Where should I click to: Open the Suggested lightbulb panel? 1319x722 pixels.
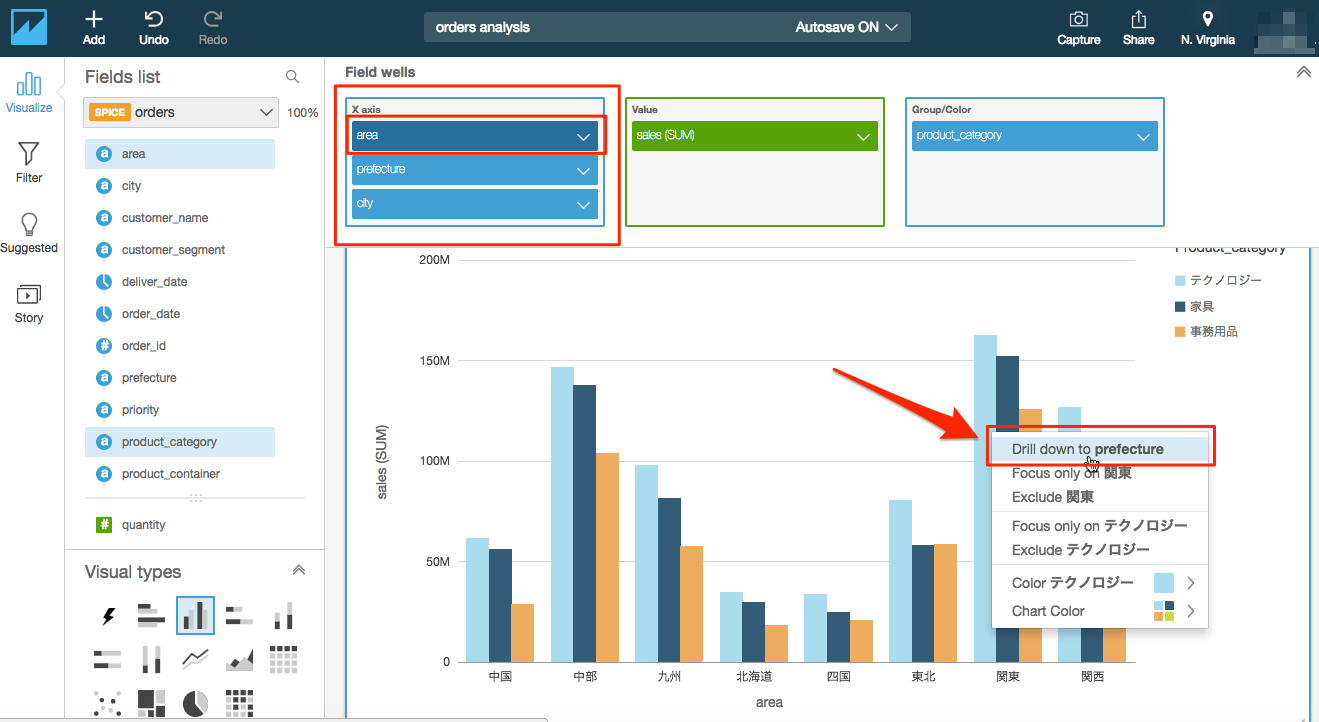[x=29, y=232]
